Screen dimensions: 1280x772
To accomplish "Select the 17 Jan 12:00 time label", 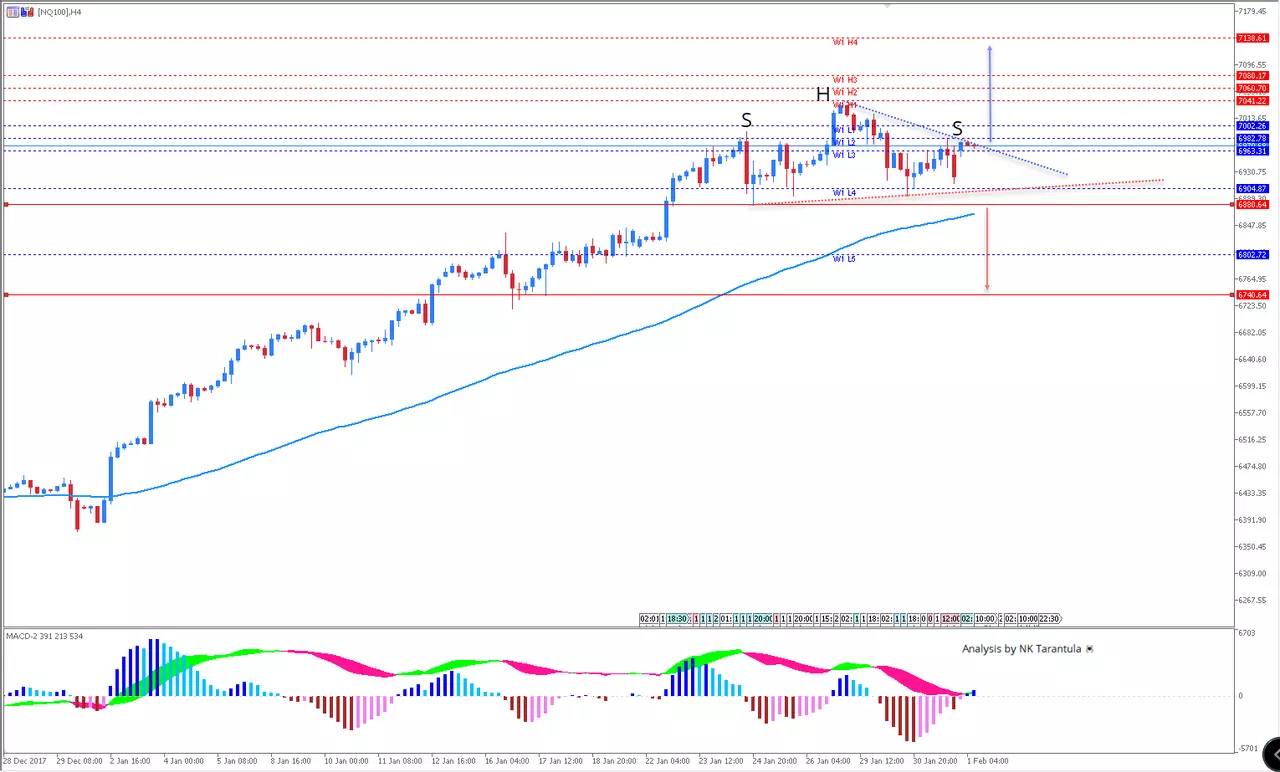I will coord(562,762).
